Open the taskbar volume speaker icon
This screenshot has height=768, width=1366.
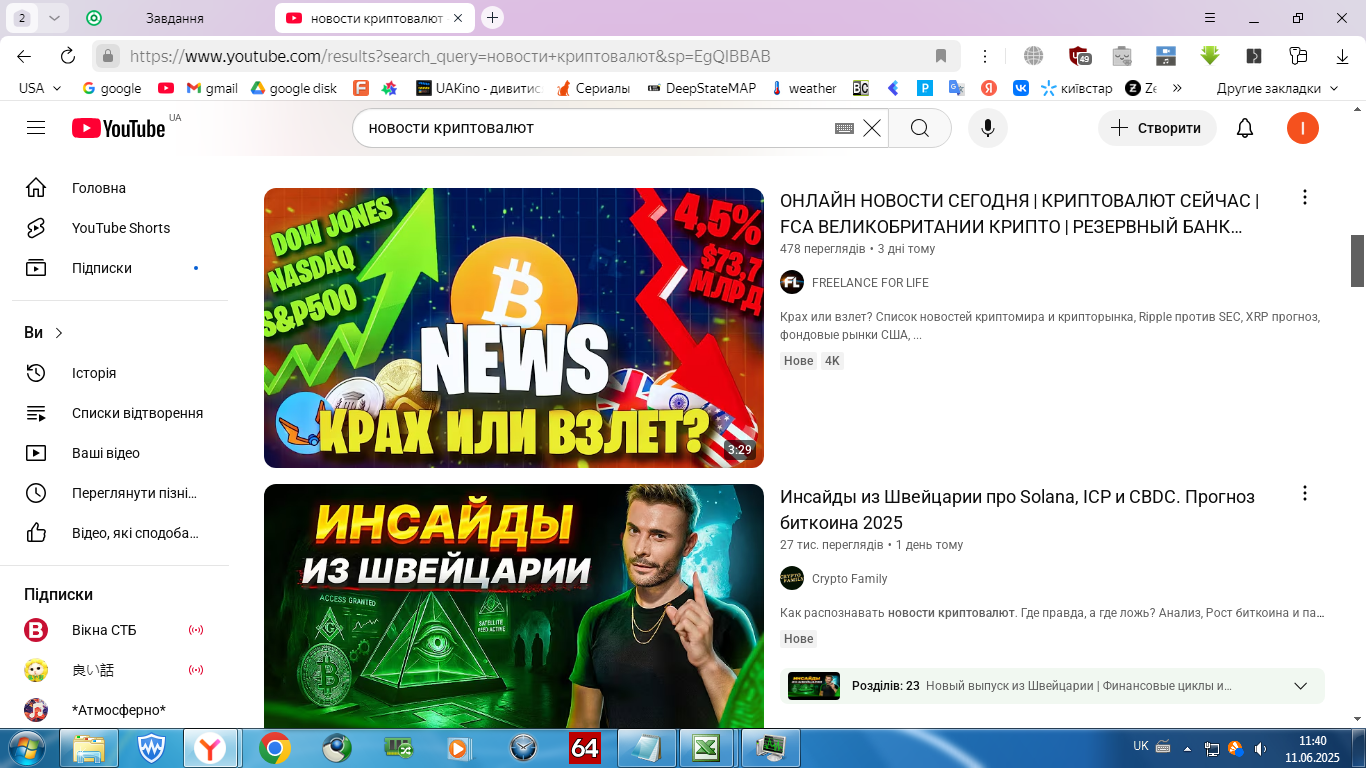(1261, 748)
